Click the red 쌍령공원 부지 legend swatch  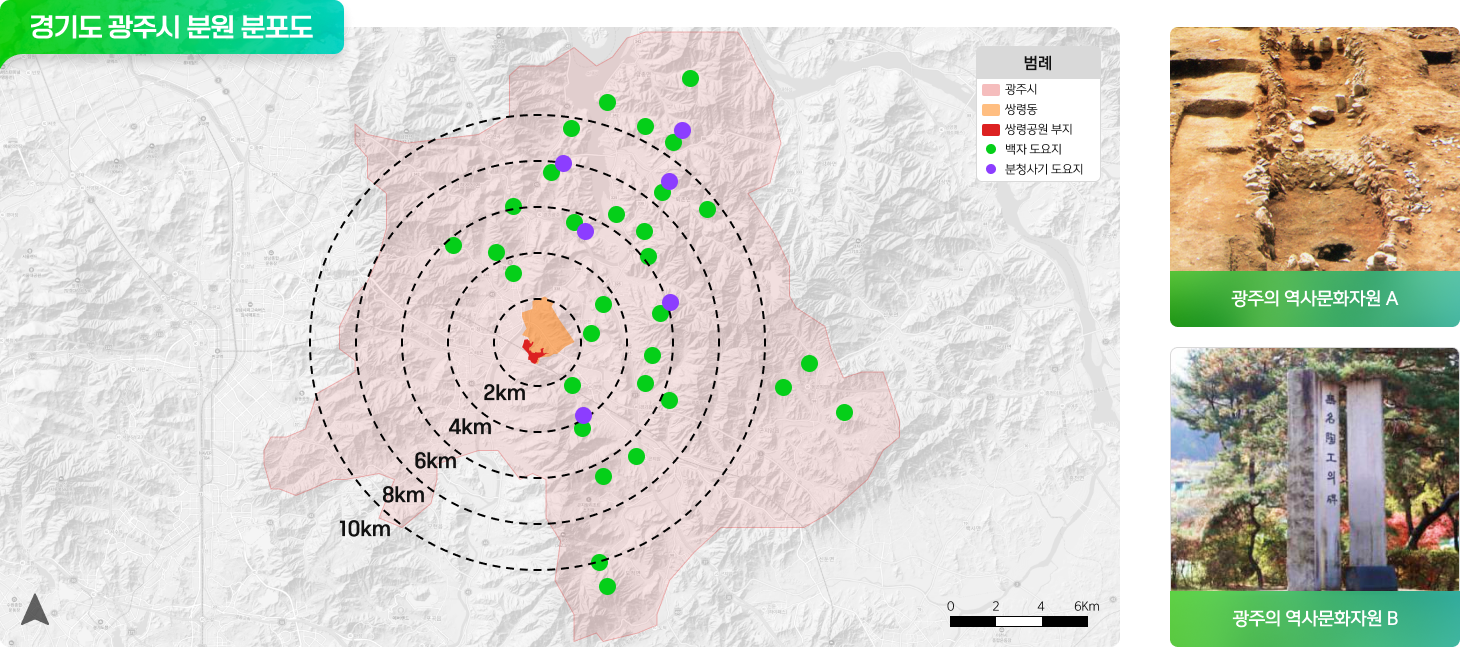(x=991, y=129)
